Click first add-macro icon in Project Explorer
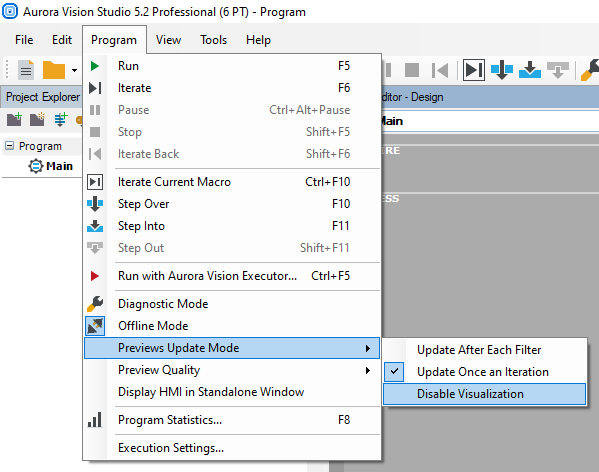This screenshot has height=472, width=599. point(14,120)
